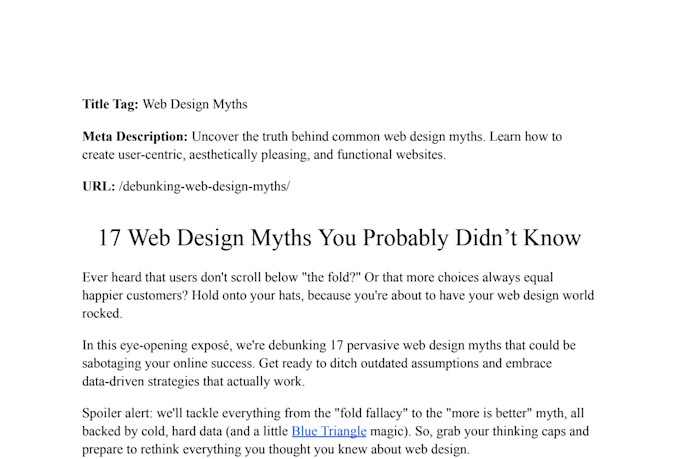Click the word "rocked."
The height and width of the screenshot is (459, 680).
click(102, 313)
